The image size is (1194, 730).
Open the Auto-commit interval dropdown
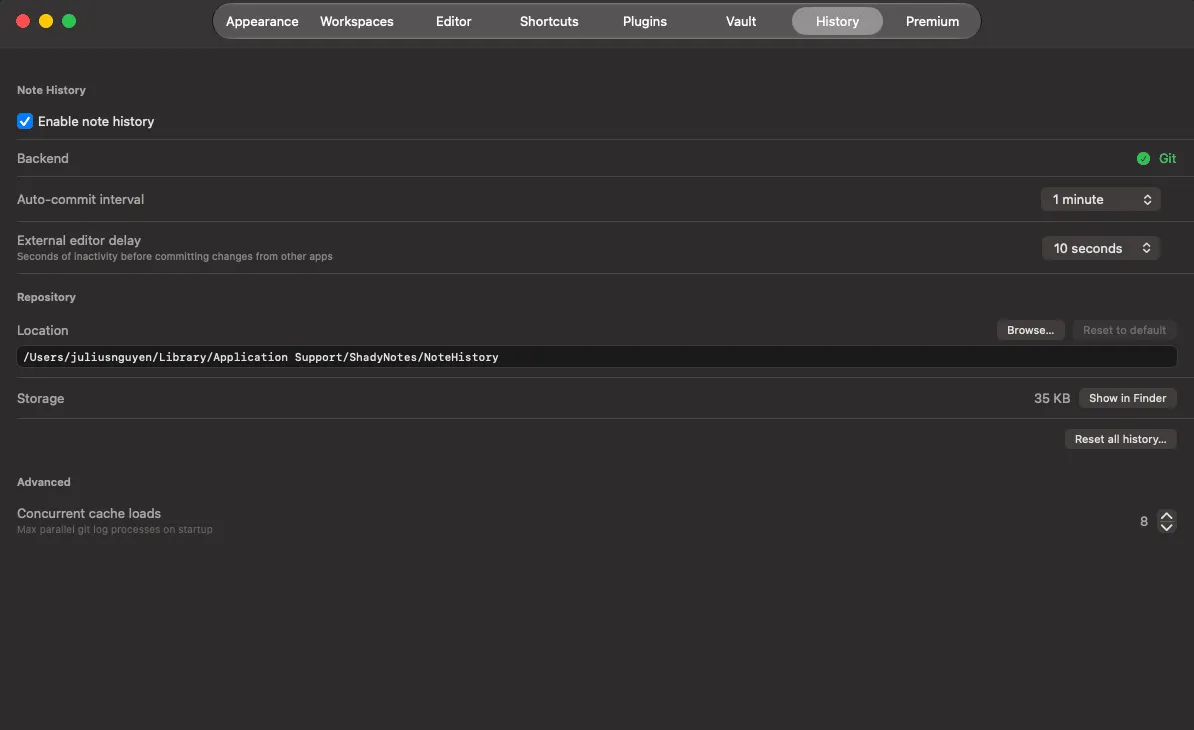[1100, 199]
